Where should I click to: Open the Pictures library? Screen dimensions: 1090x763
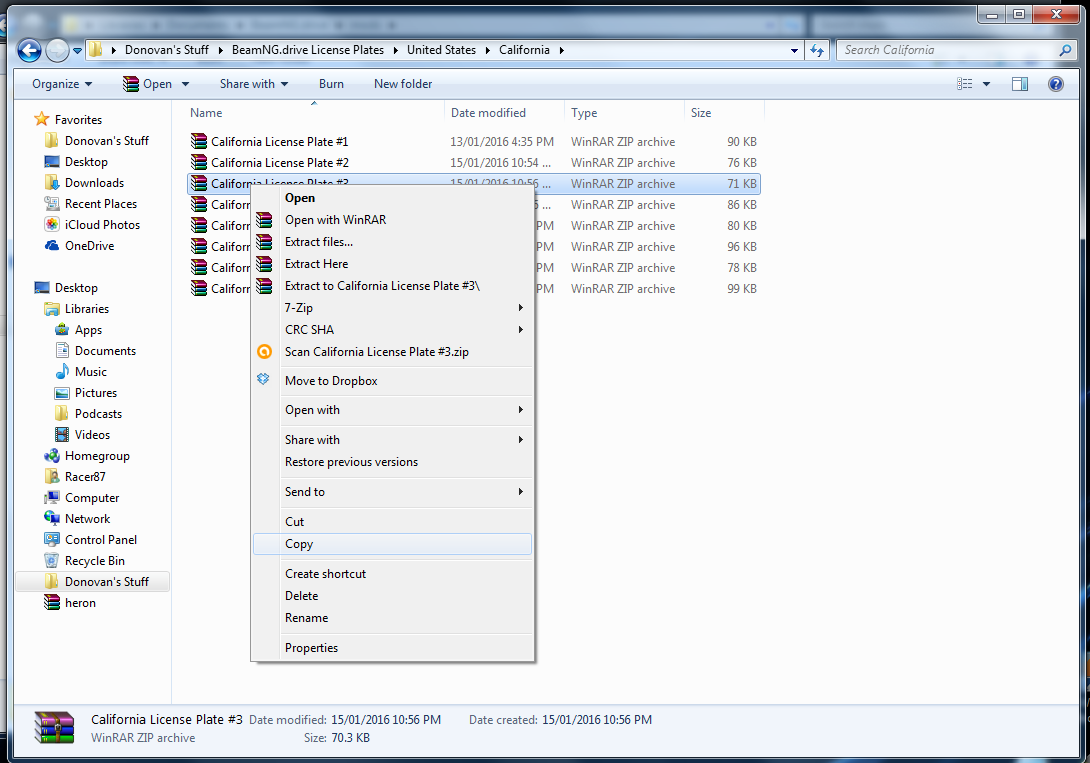click(x=95, y=393)
